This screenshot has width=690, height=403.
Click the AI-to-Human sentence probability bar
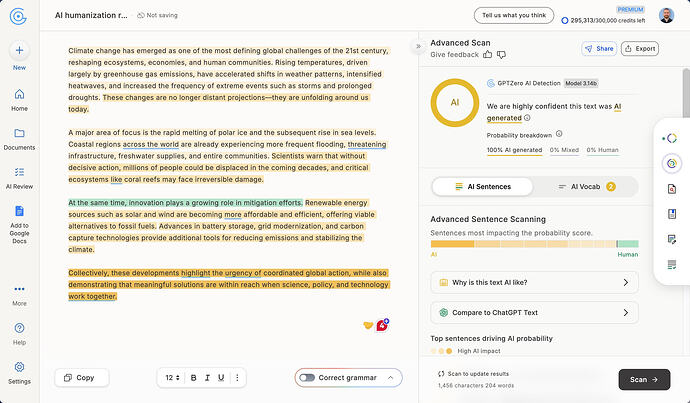pos(534,244)
